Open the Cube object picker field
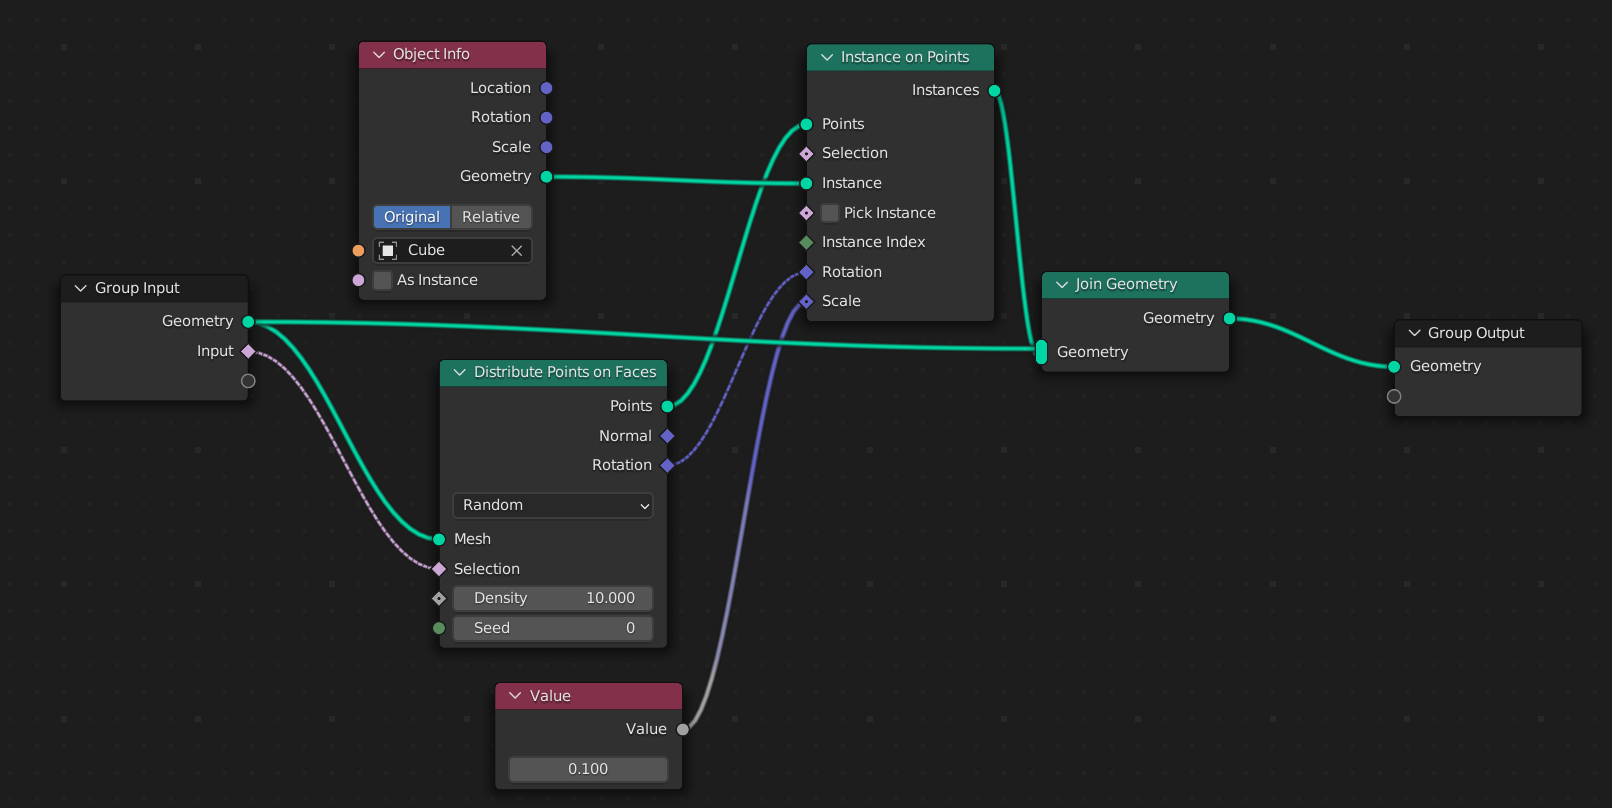1612x808 pixels. [453, 250]
